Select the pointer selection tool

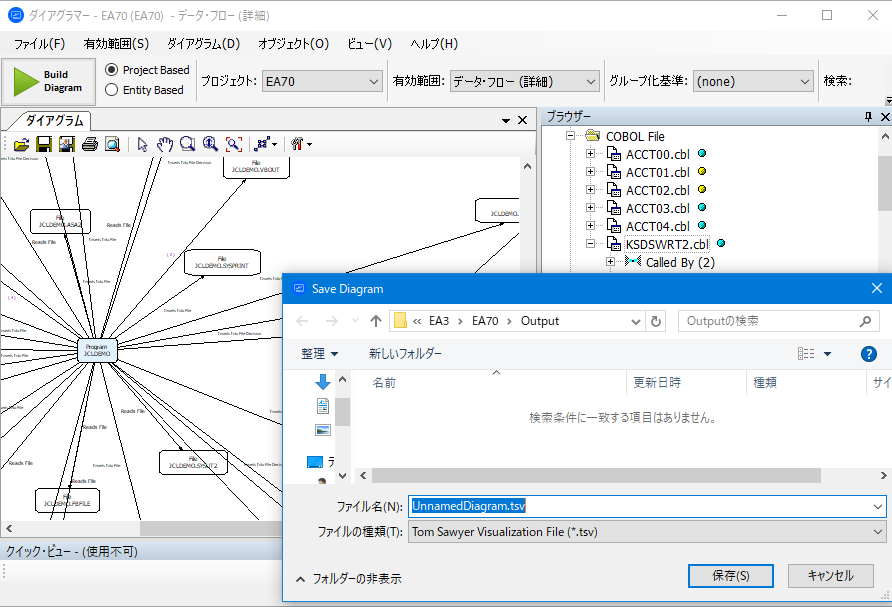142,144
